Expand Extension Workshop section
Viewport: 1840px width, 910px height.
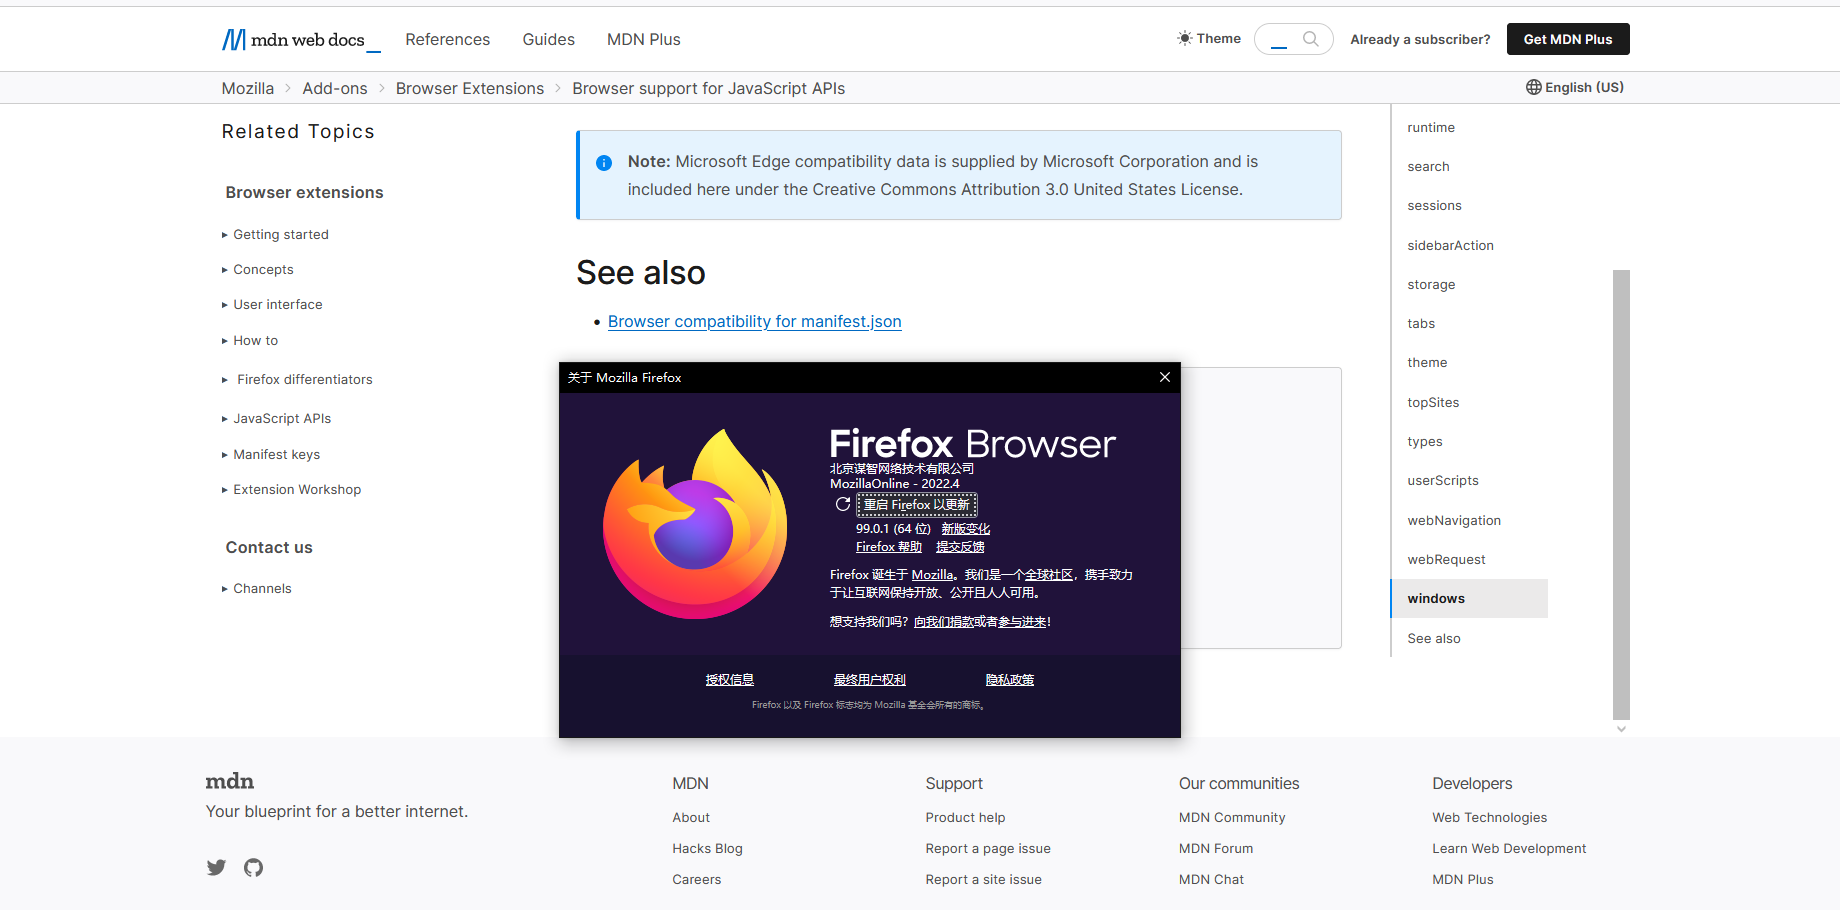[x=291, y=490]
